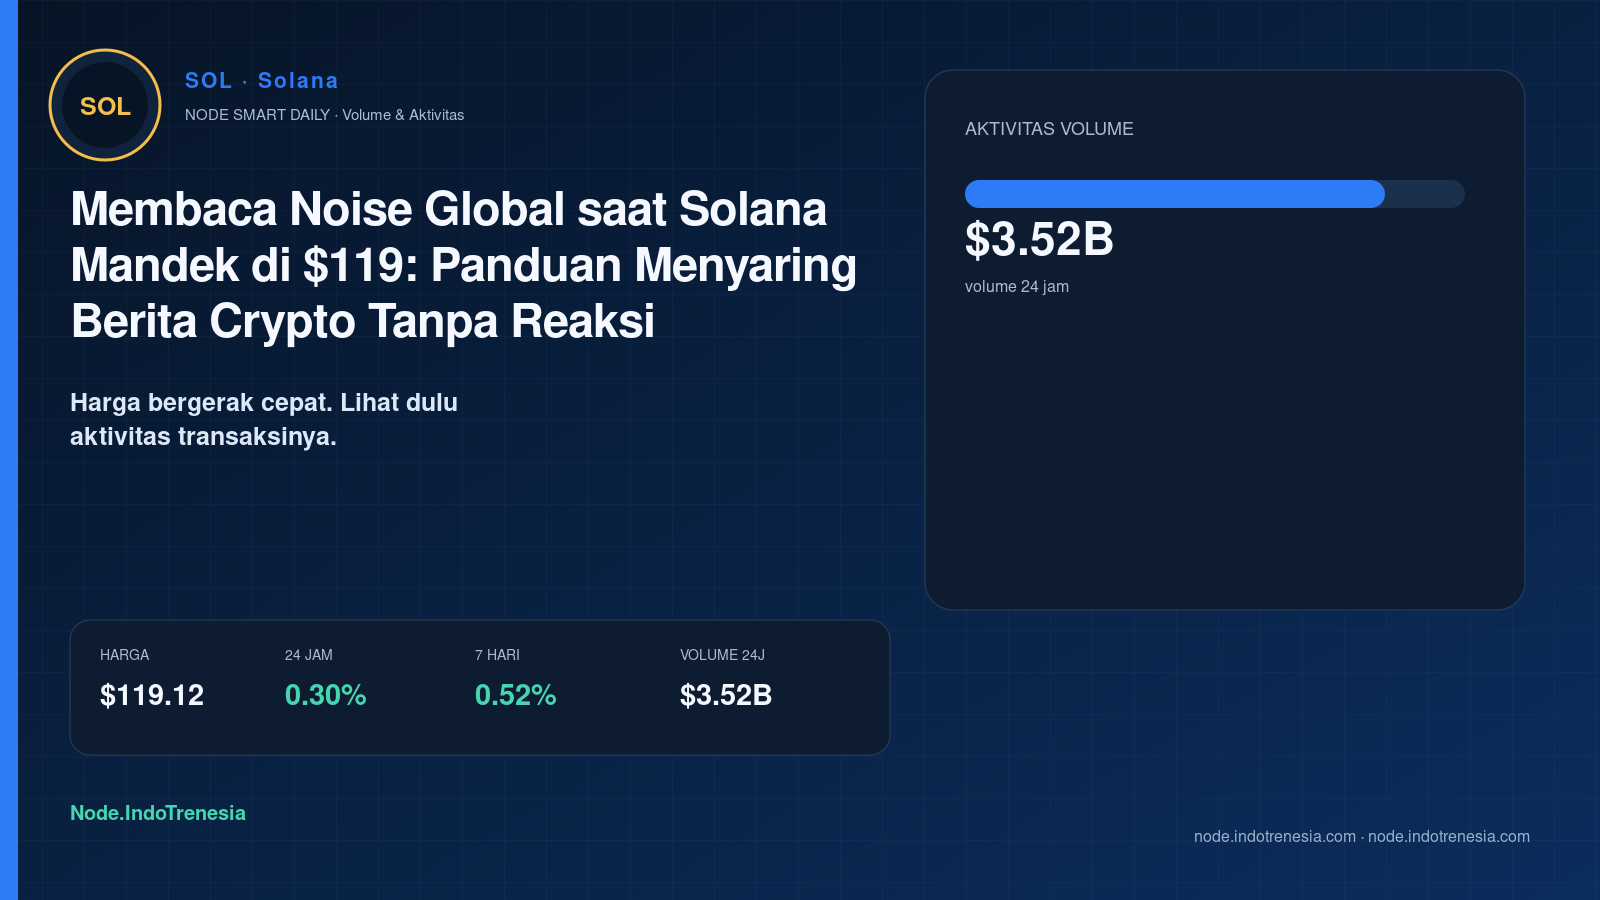Click the headline 'Membaca Noise Global saat Solana'
1600x900 pixels.
449,209
